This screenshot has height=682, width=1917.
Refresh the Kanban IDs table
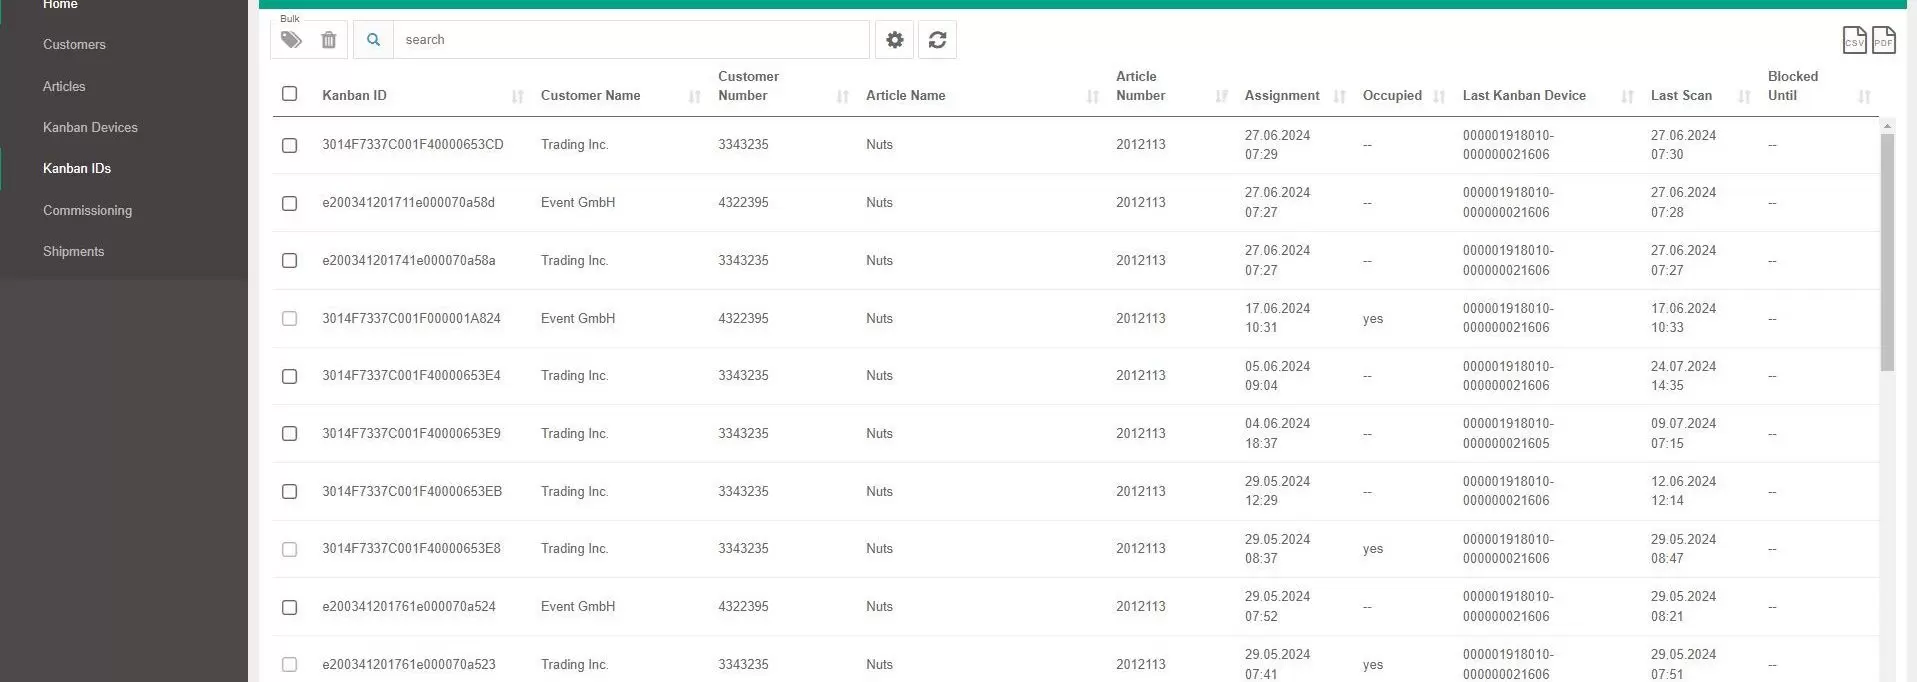point(937,40)
